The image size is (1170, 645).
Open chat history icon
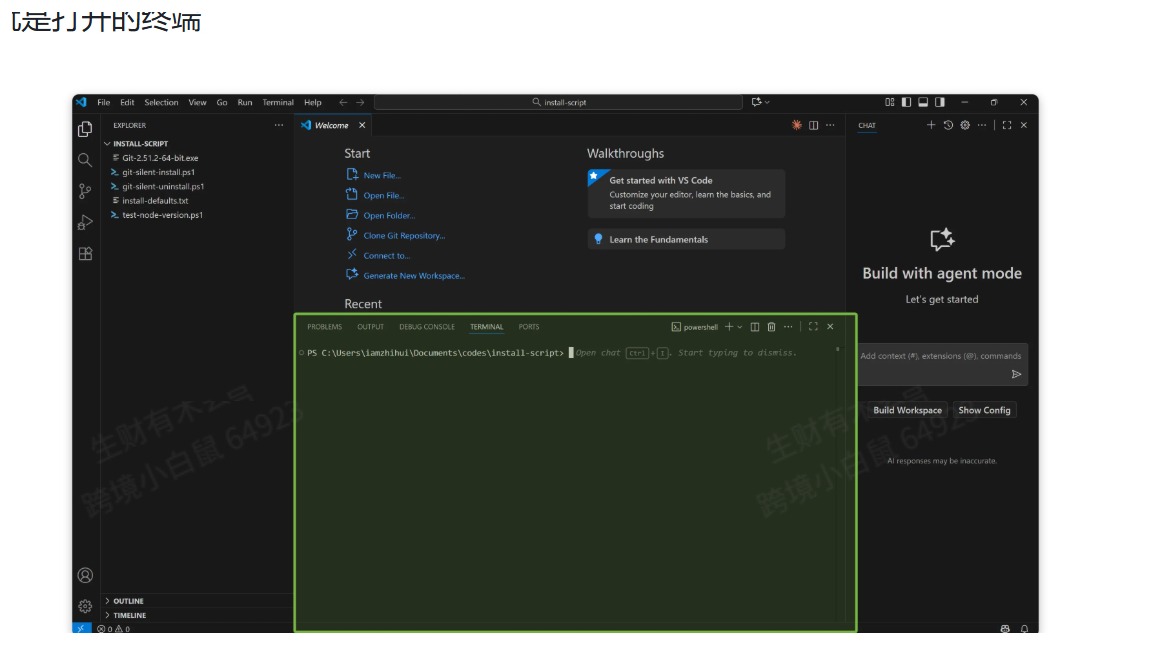point(948,125)
